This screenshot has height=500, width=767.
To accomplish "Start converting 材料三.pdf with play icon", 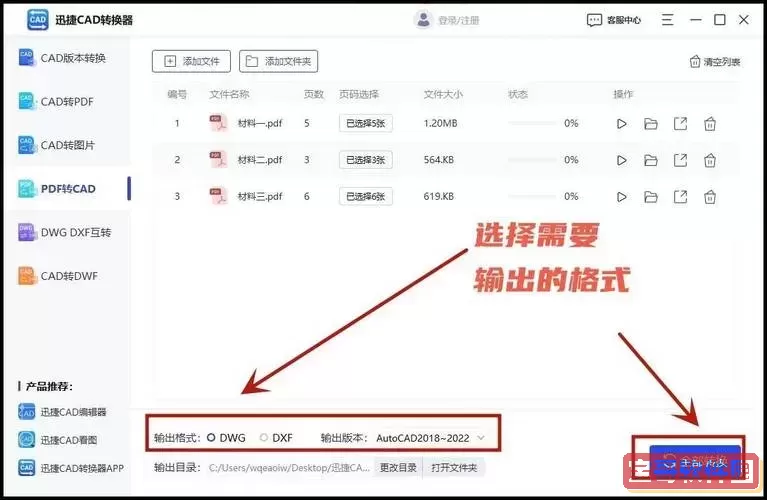I will click(621, 197).
